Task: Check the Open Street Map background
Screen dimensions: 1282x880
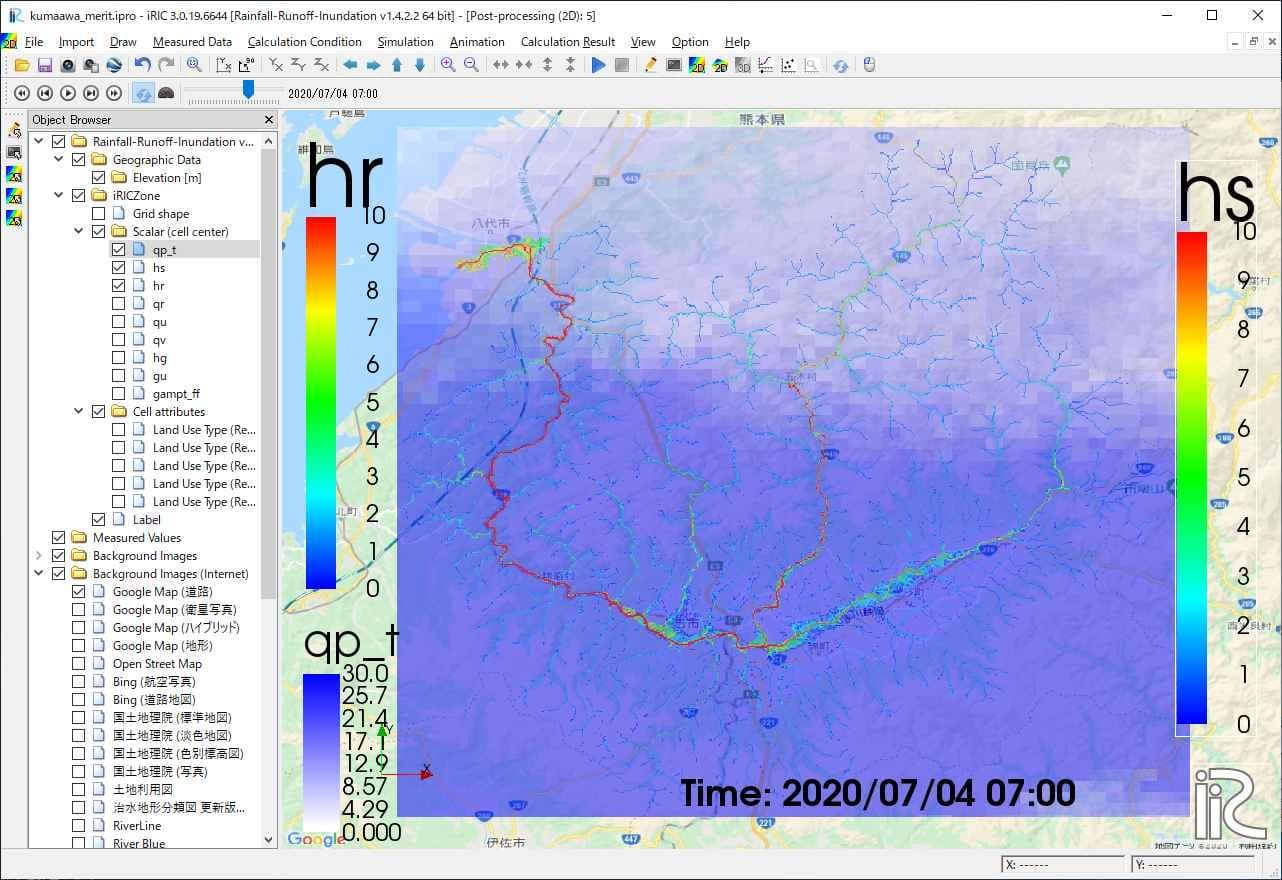Action: [79, 664]
